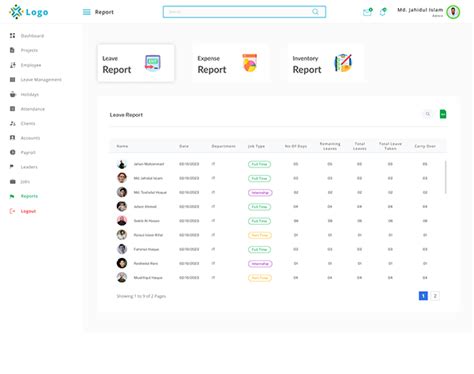Click the Expense Report pie chart icon
Image resolution: width=474 pixels, height=374 pixels.
pyautogui.click(x=250, y=63)
